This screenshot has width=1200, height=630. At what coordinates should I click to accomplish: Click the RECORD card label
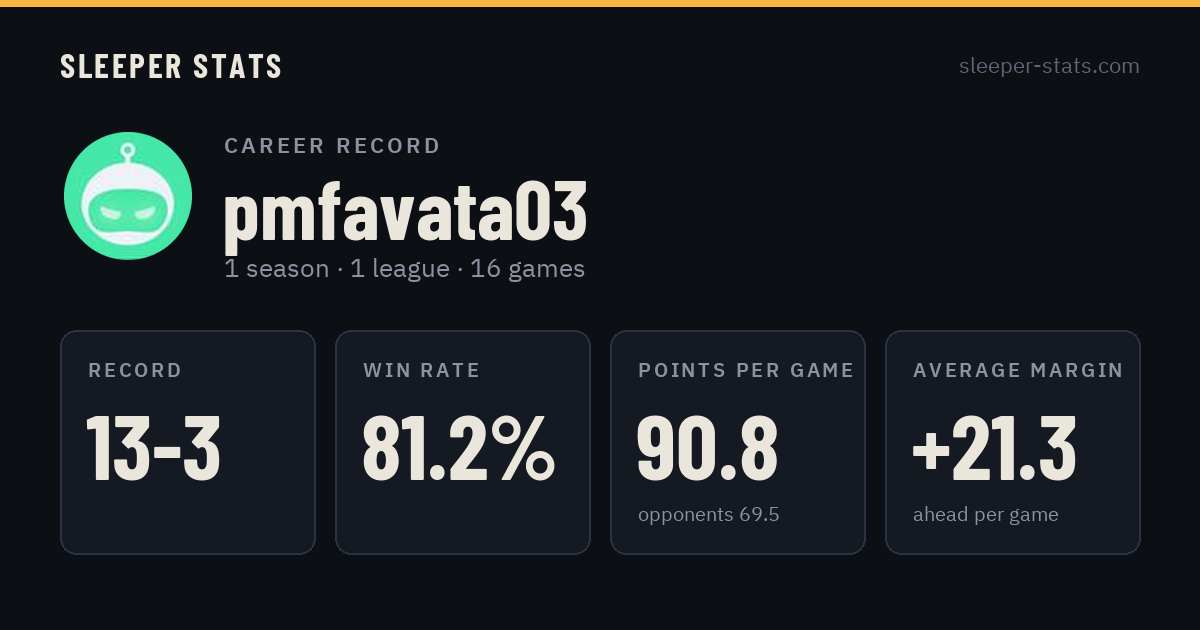click(135, 370)
